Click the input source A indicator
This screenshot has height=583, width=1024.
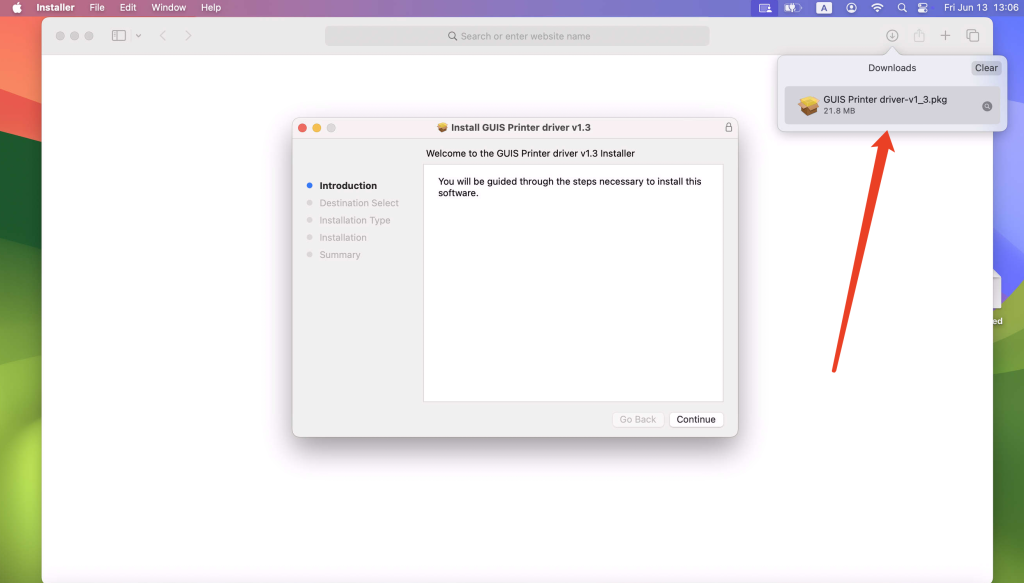pyautogui.click(x=824, y=8)
